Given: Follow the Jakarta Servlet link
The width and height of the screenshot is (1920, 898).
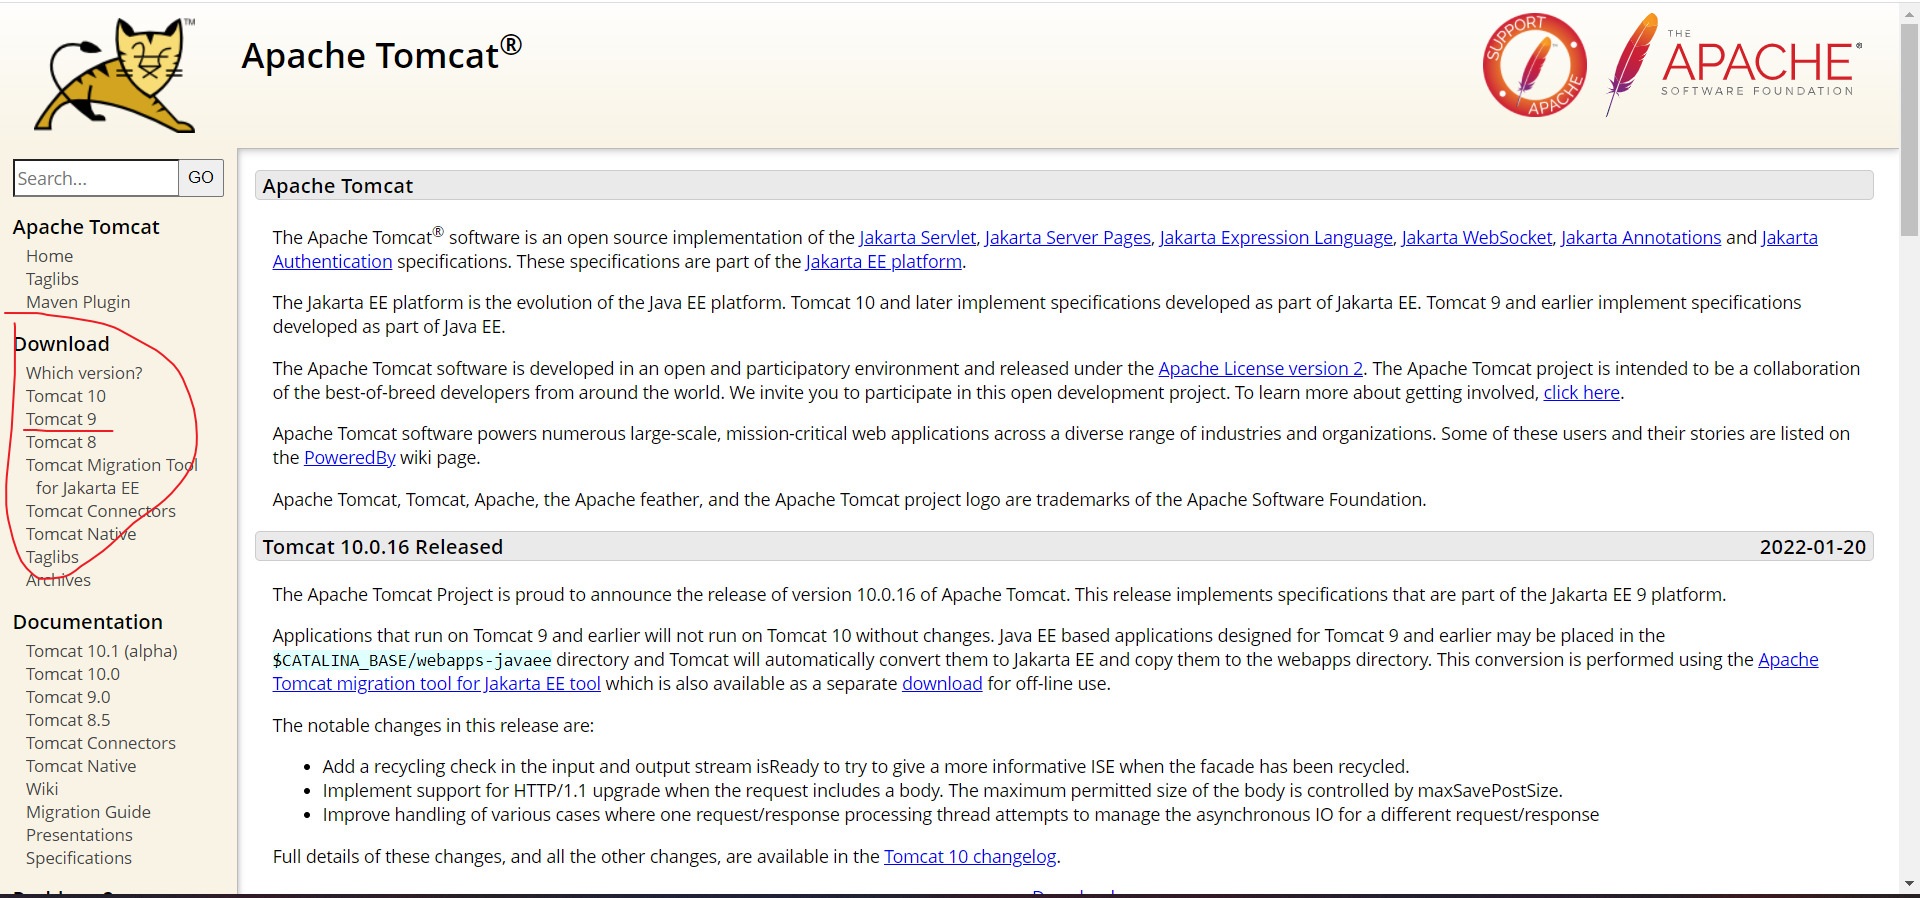Looking at the screenshot, I should (x=917, y=238).
